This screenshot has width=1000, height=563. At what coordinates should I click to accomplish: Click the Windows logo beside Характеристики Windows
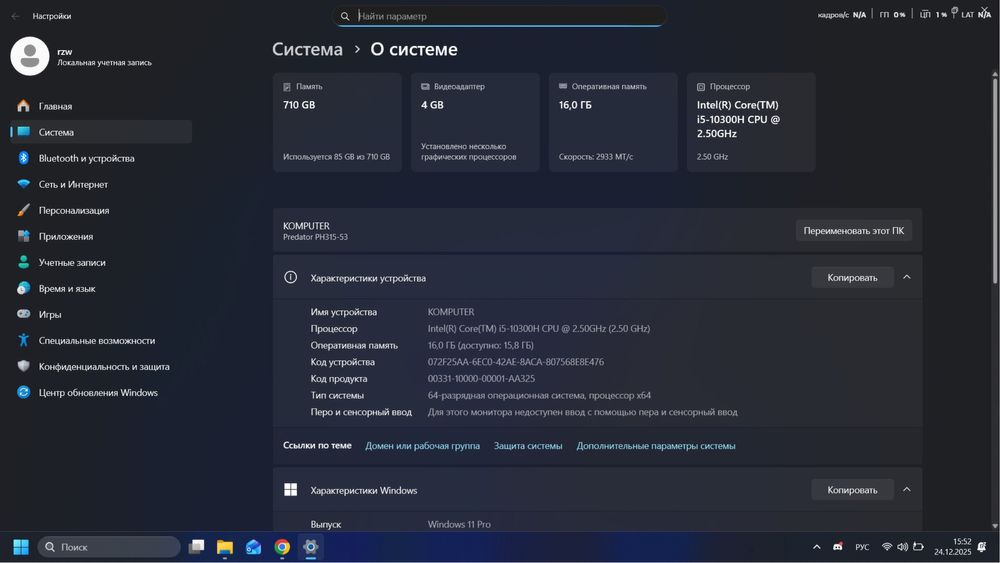(x=290, y=490)
